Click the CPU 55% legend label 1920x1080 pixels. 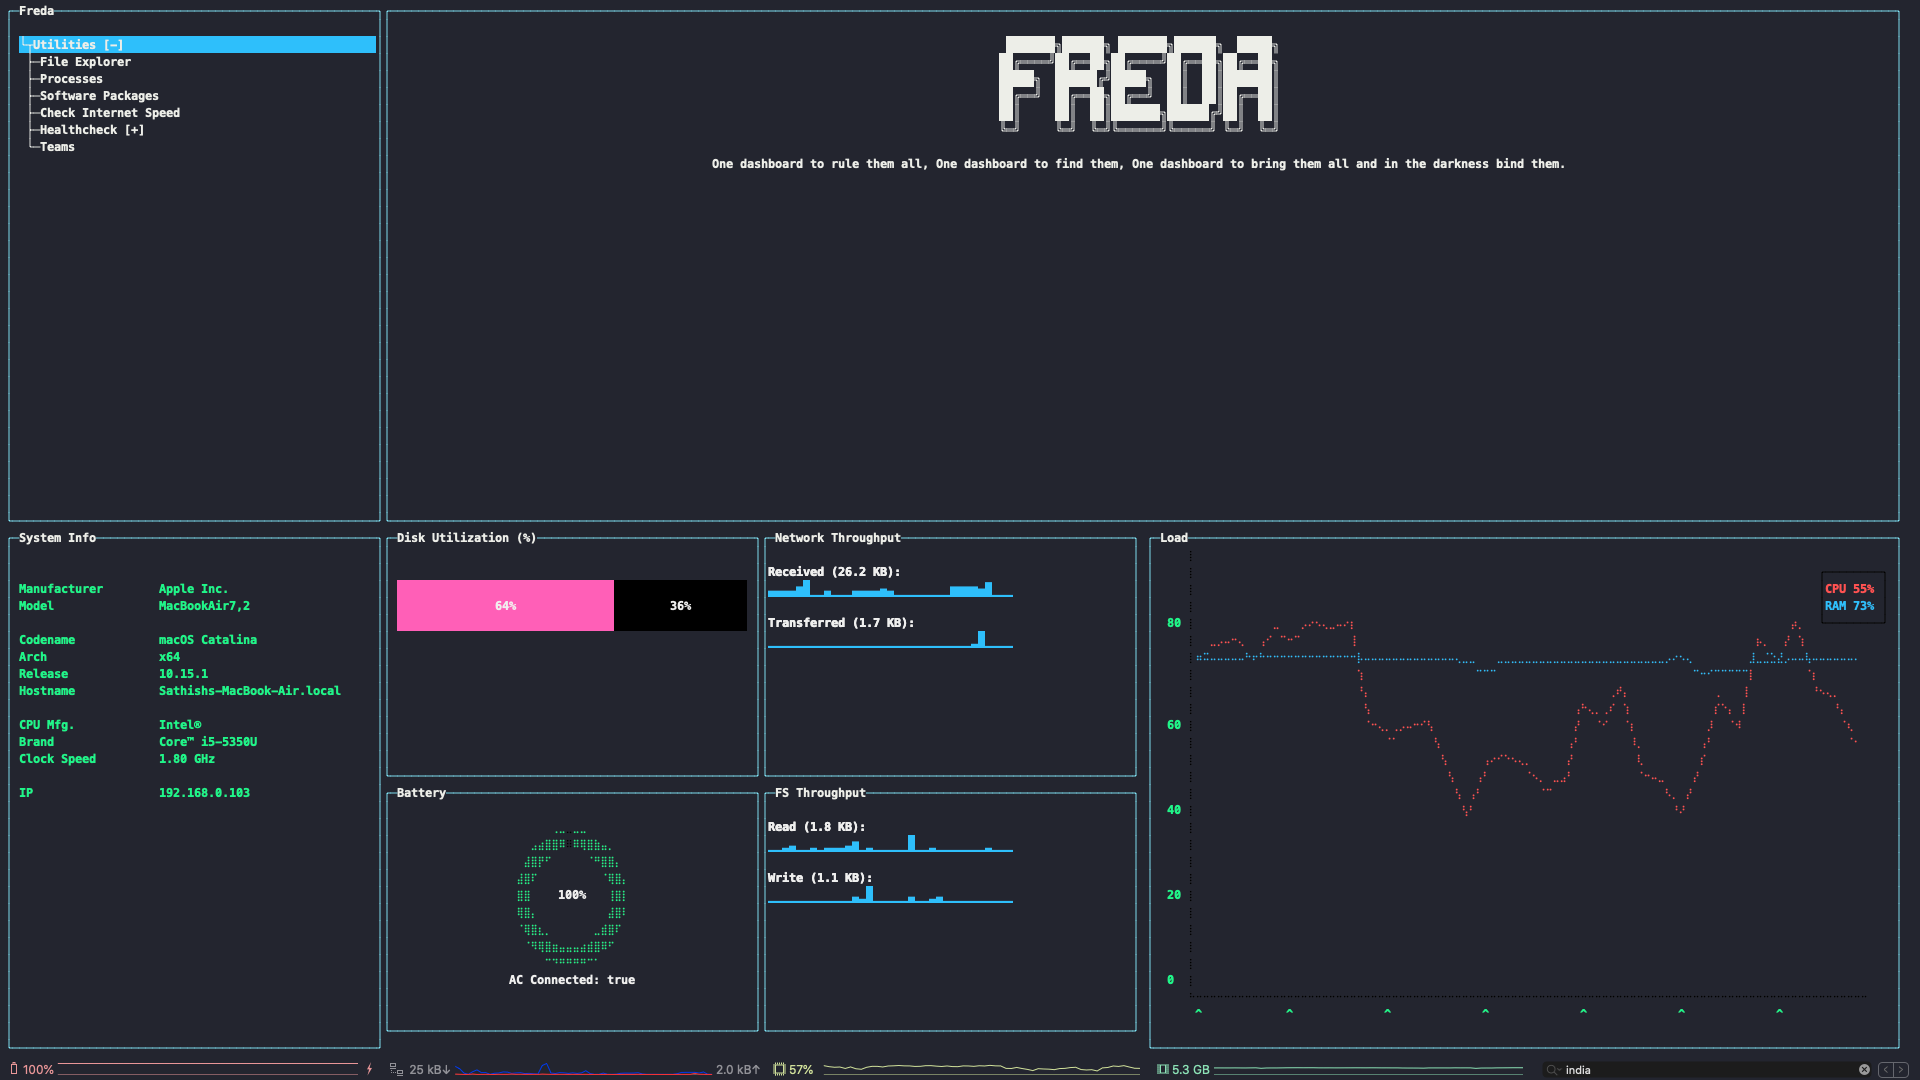[1849, 589]
